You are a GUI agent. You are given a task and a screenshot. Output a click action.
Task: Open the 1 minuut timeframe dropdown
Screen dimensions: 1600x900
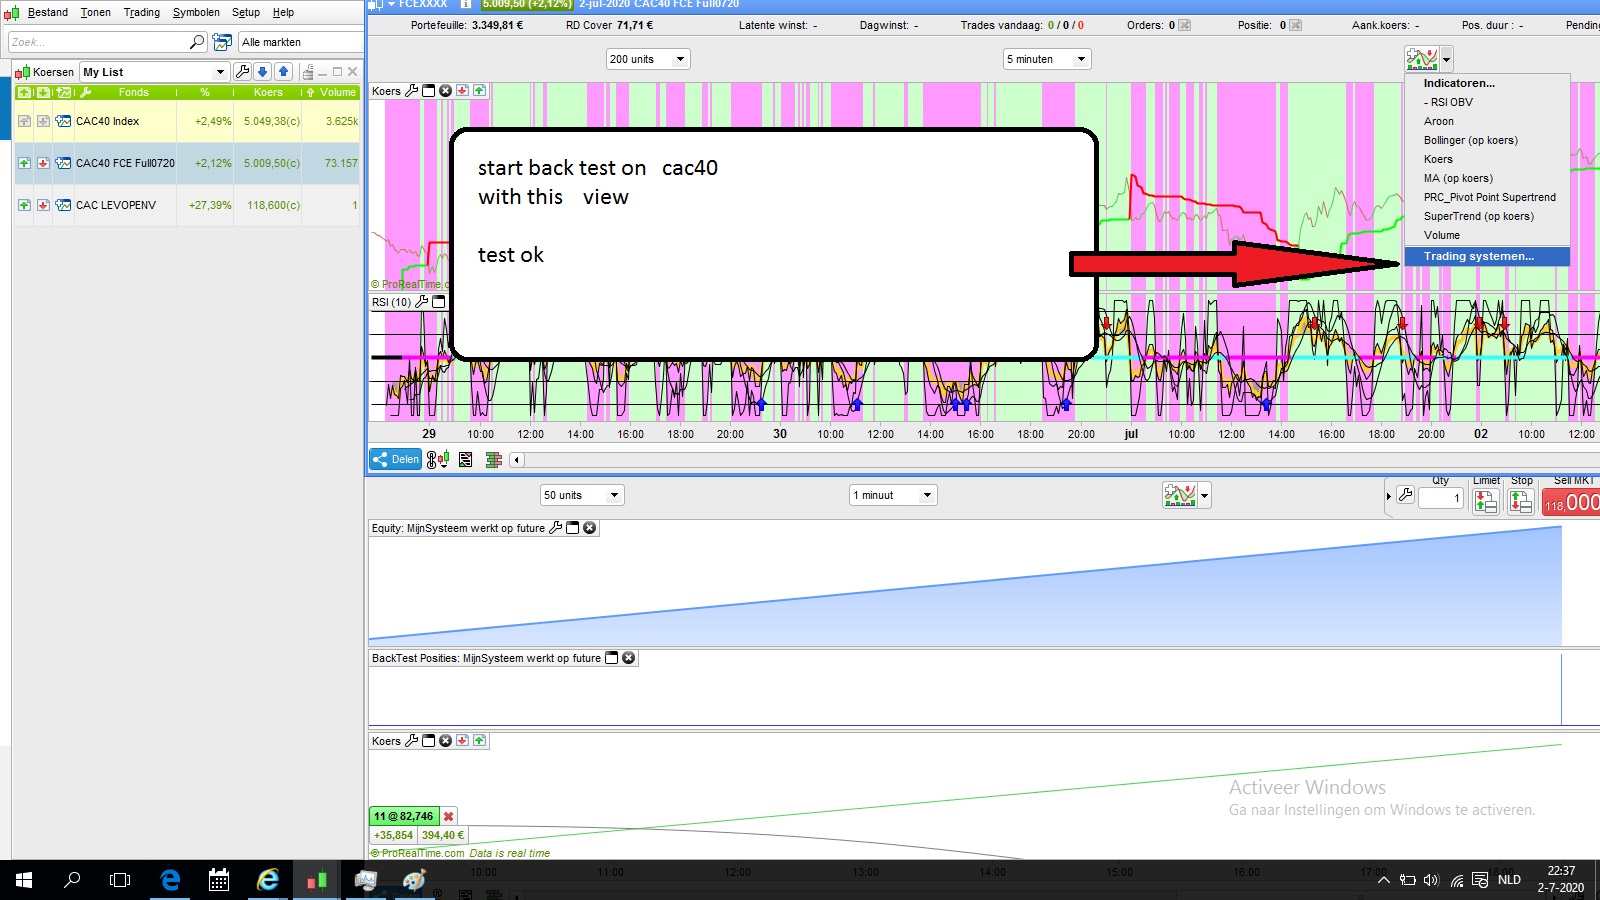[x=893, y=495]
